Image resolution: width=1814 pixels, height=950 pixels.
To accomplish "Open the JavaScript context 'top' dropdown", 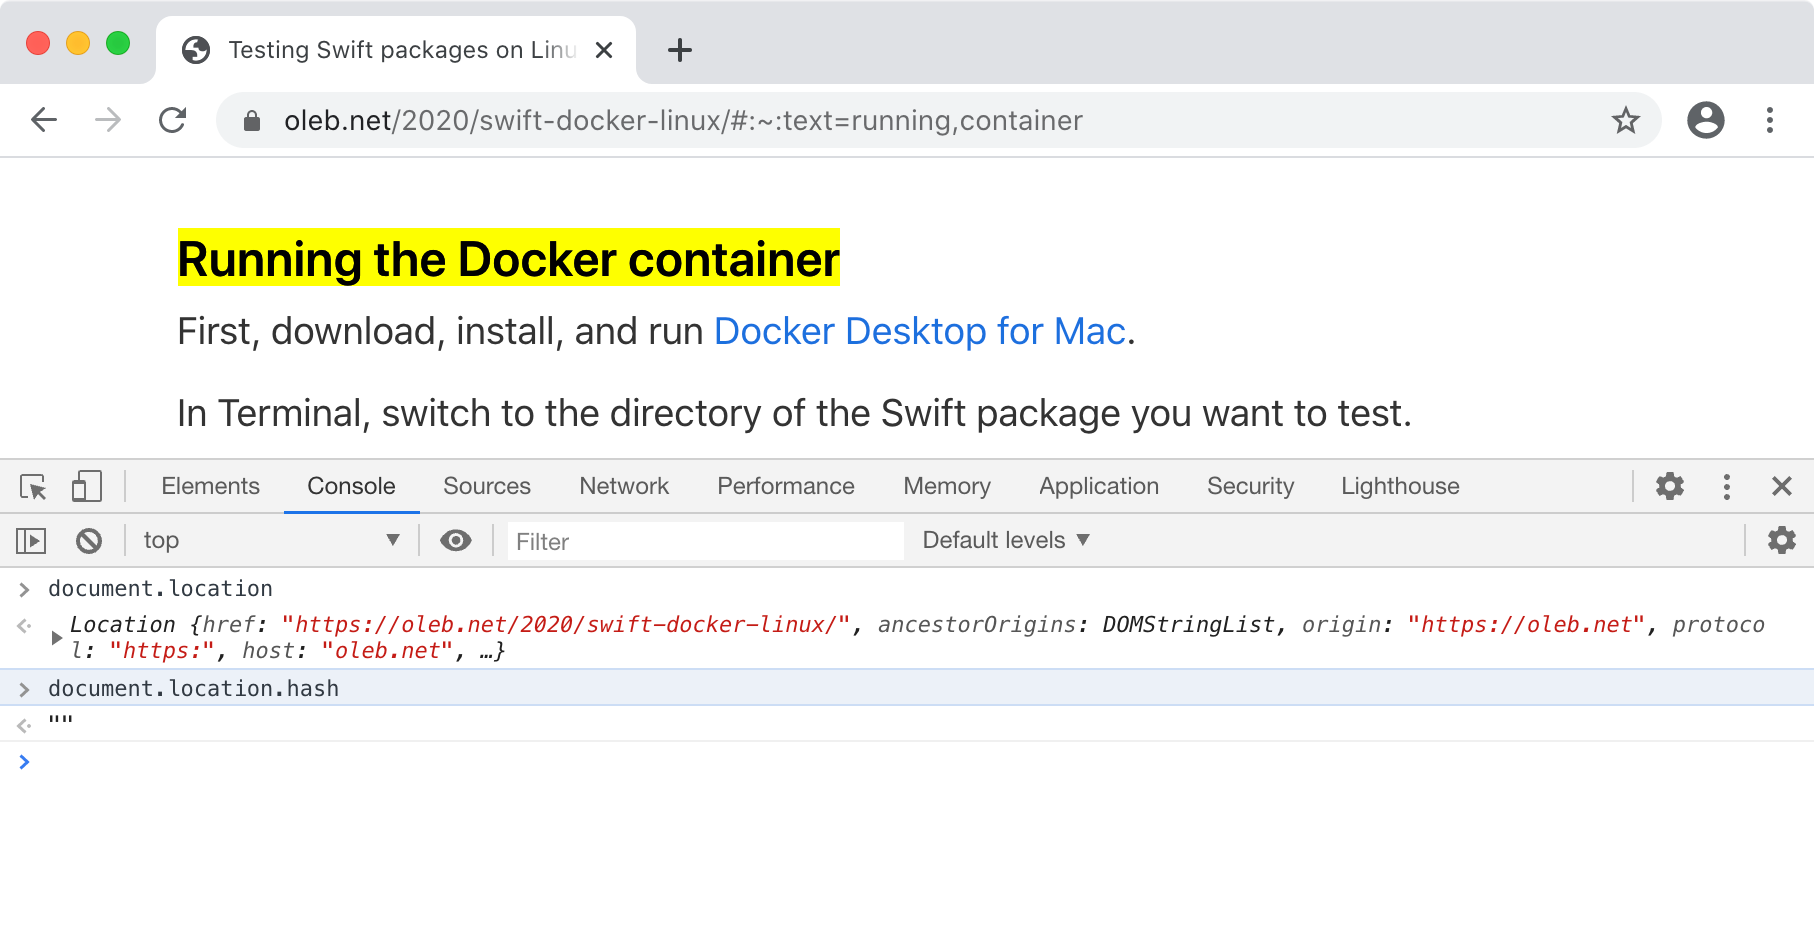I will click(x=270, y=541).
